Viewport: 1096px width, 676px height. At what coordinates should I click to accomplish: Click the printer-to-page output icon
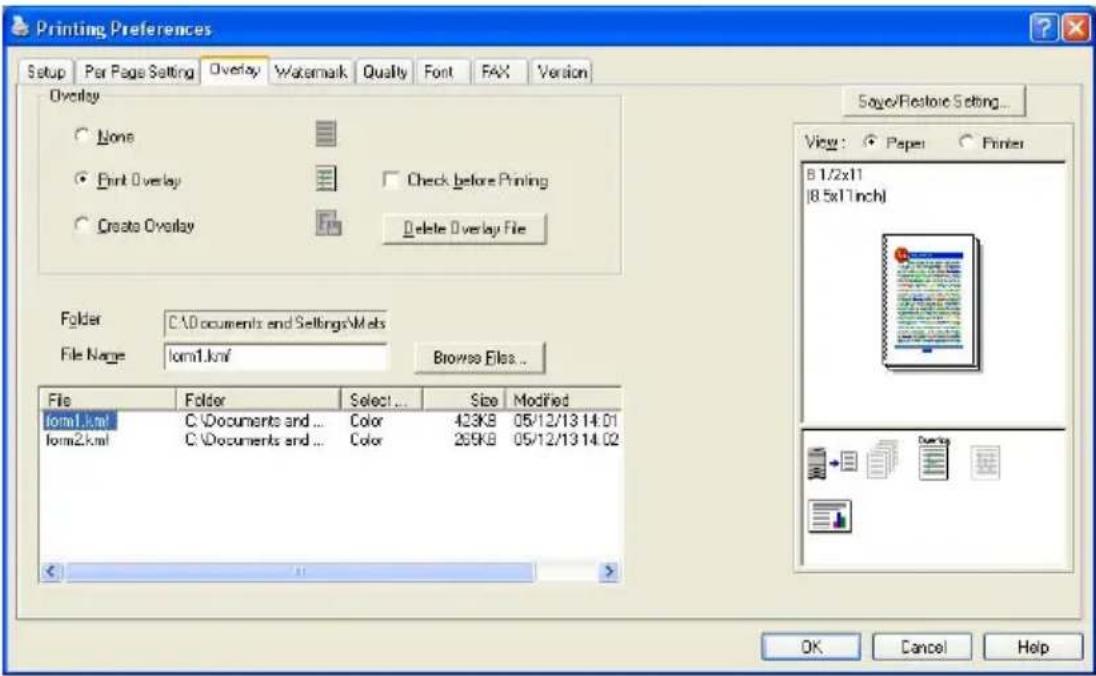pos(832,463)
